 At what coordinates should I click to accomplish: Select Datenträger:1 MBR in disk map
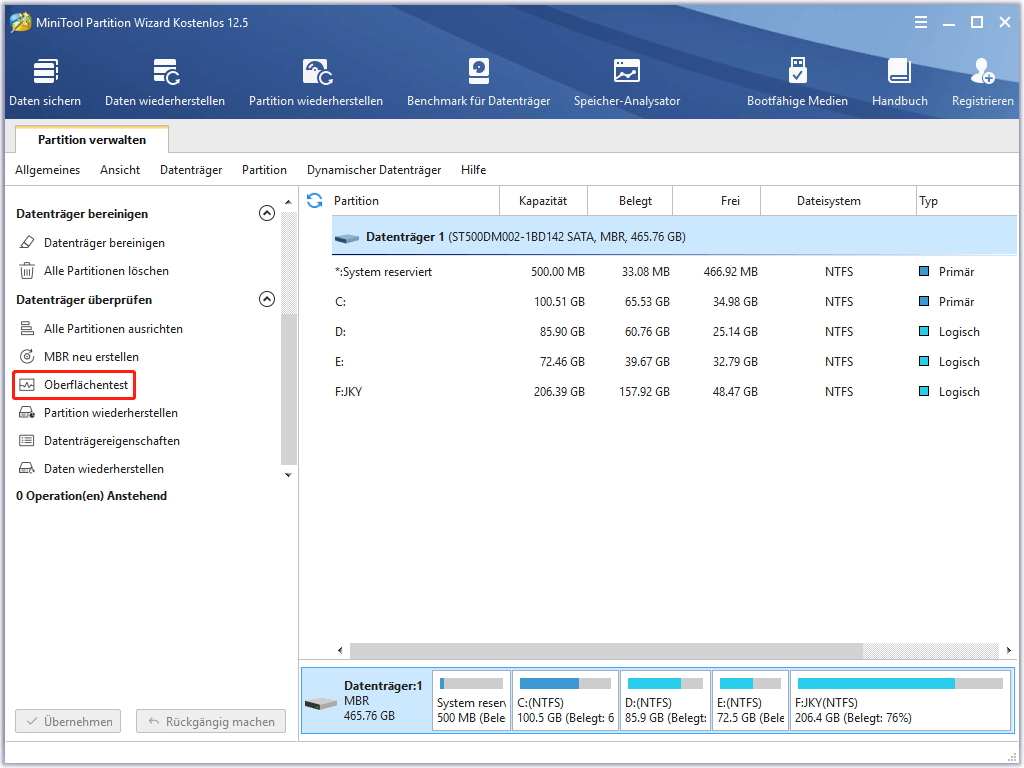pyautogui.click(x=366, y=700)
